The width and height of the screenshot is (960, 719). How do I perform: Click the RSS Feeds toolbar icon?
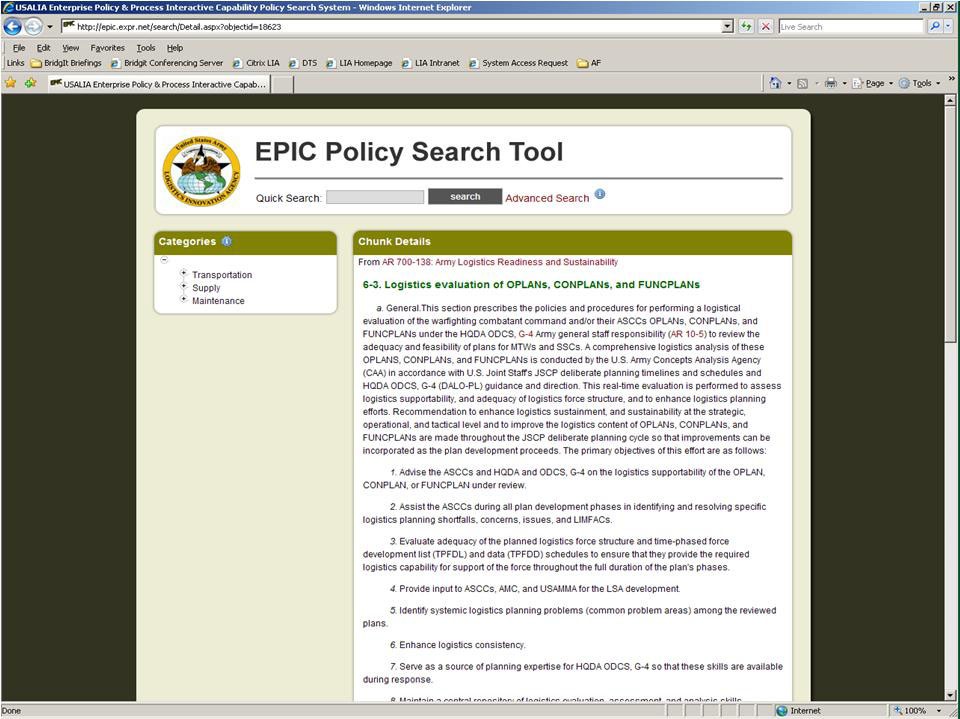pos(802,83)
